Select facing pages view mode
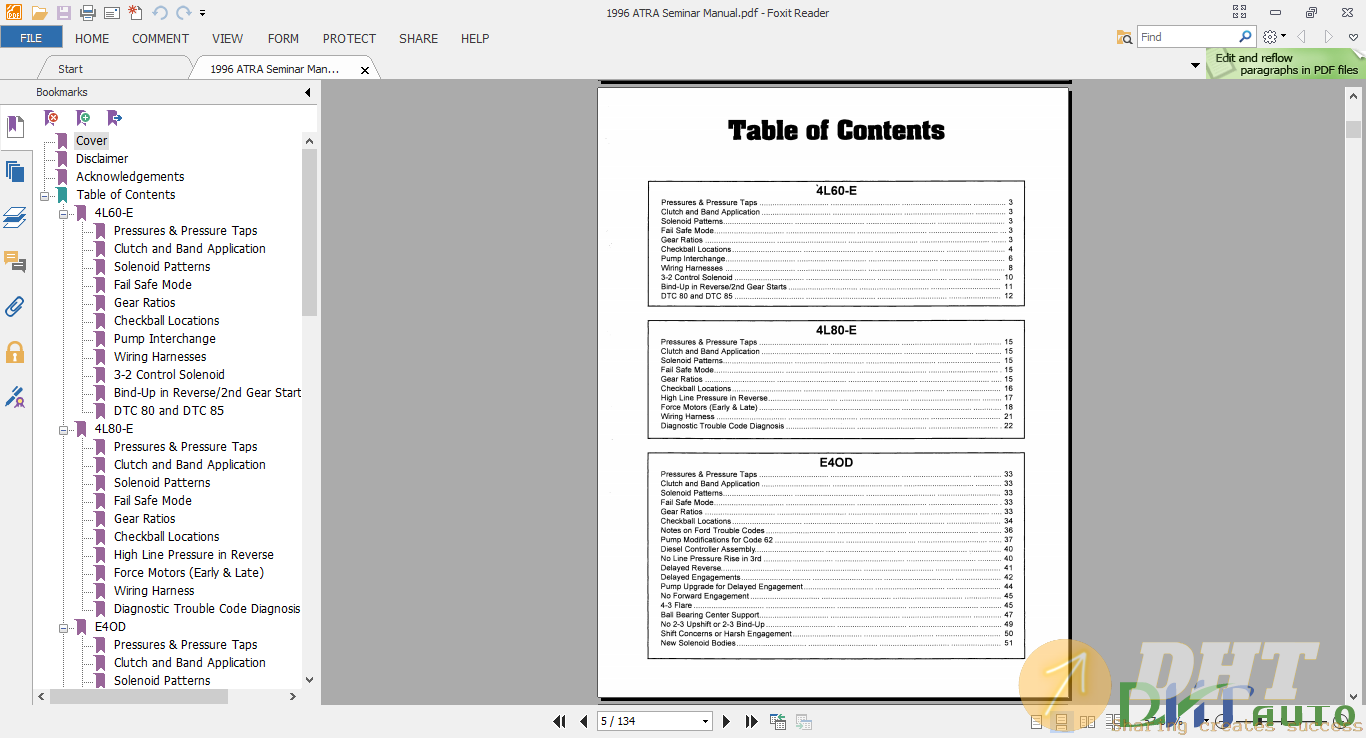The height and width of the screenshot is (738, 1366). point(1087,721)
